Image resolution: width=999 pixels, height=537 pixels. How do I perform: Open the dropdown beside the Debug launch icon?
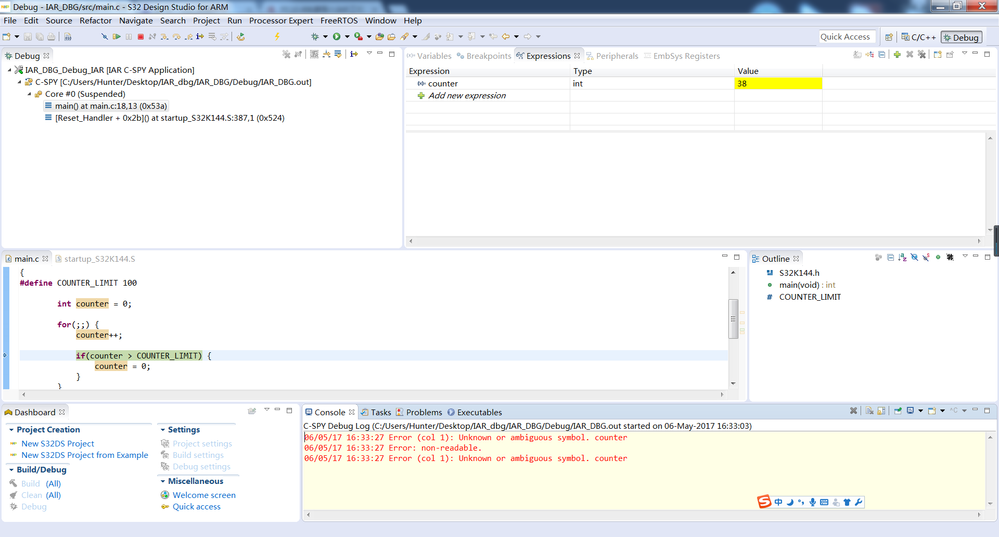[x=326, y=37]
